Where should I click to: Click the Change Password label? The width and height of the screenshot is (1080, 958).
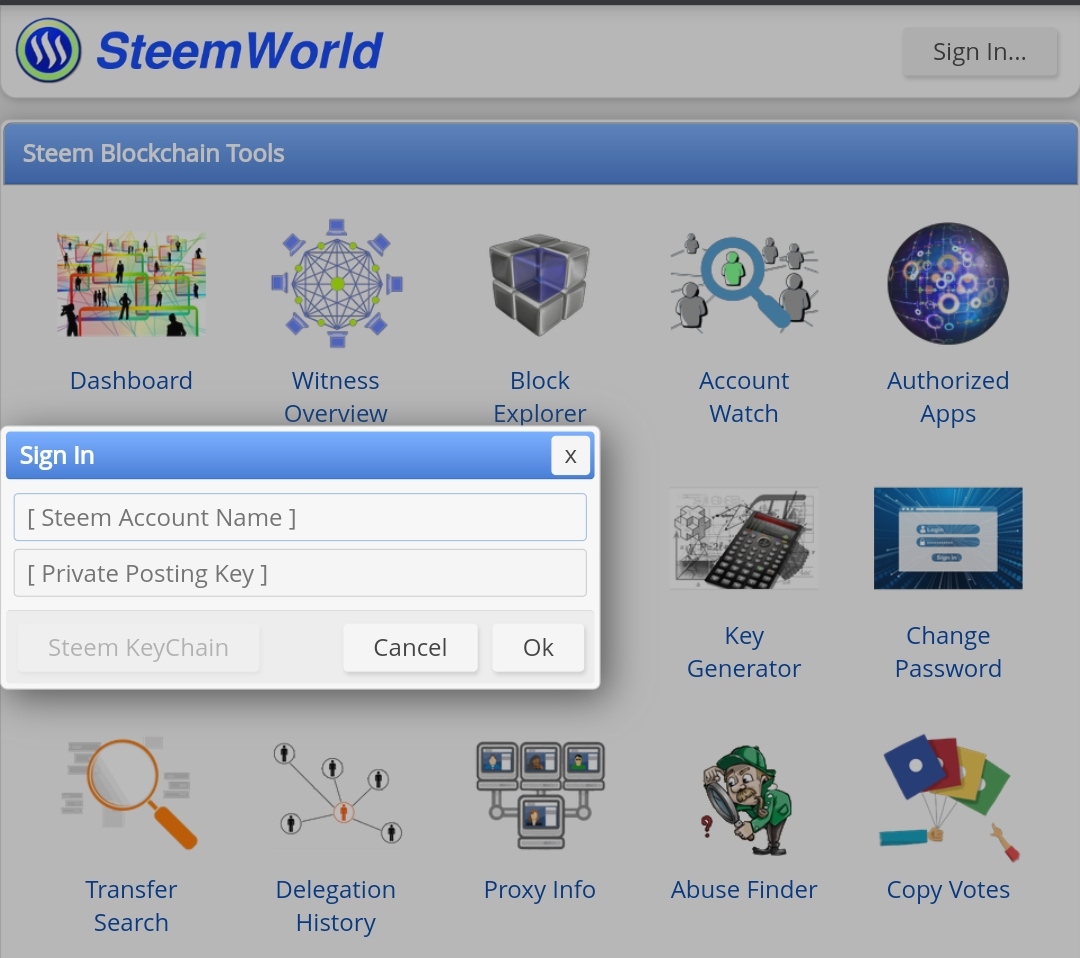click(x=948, y=652)
